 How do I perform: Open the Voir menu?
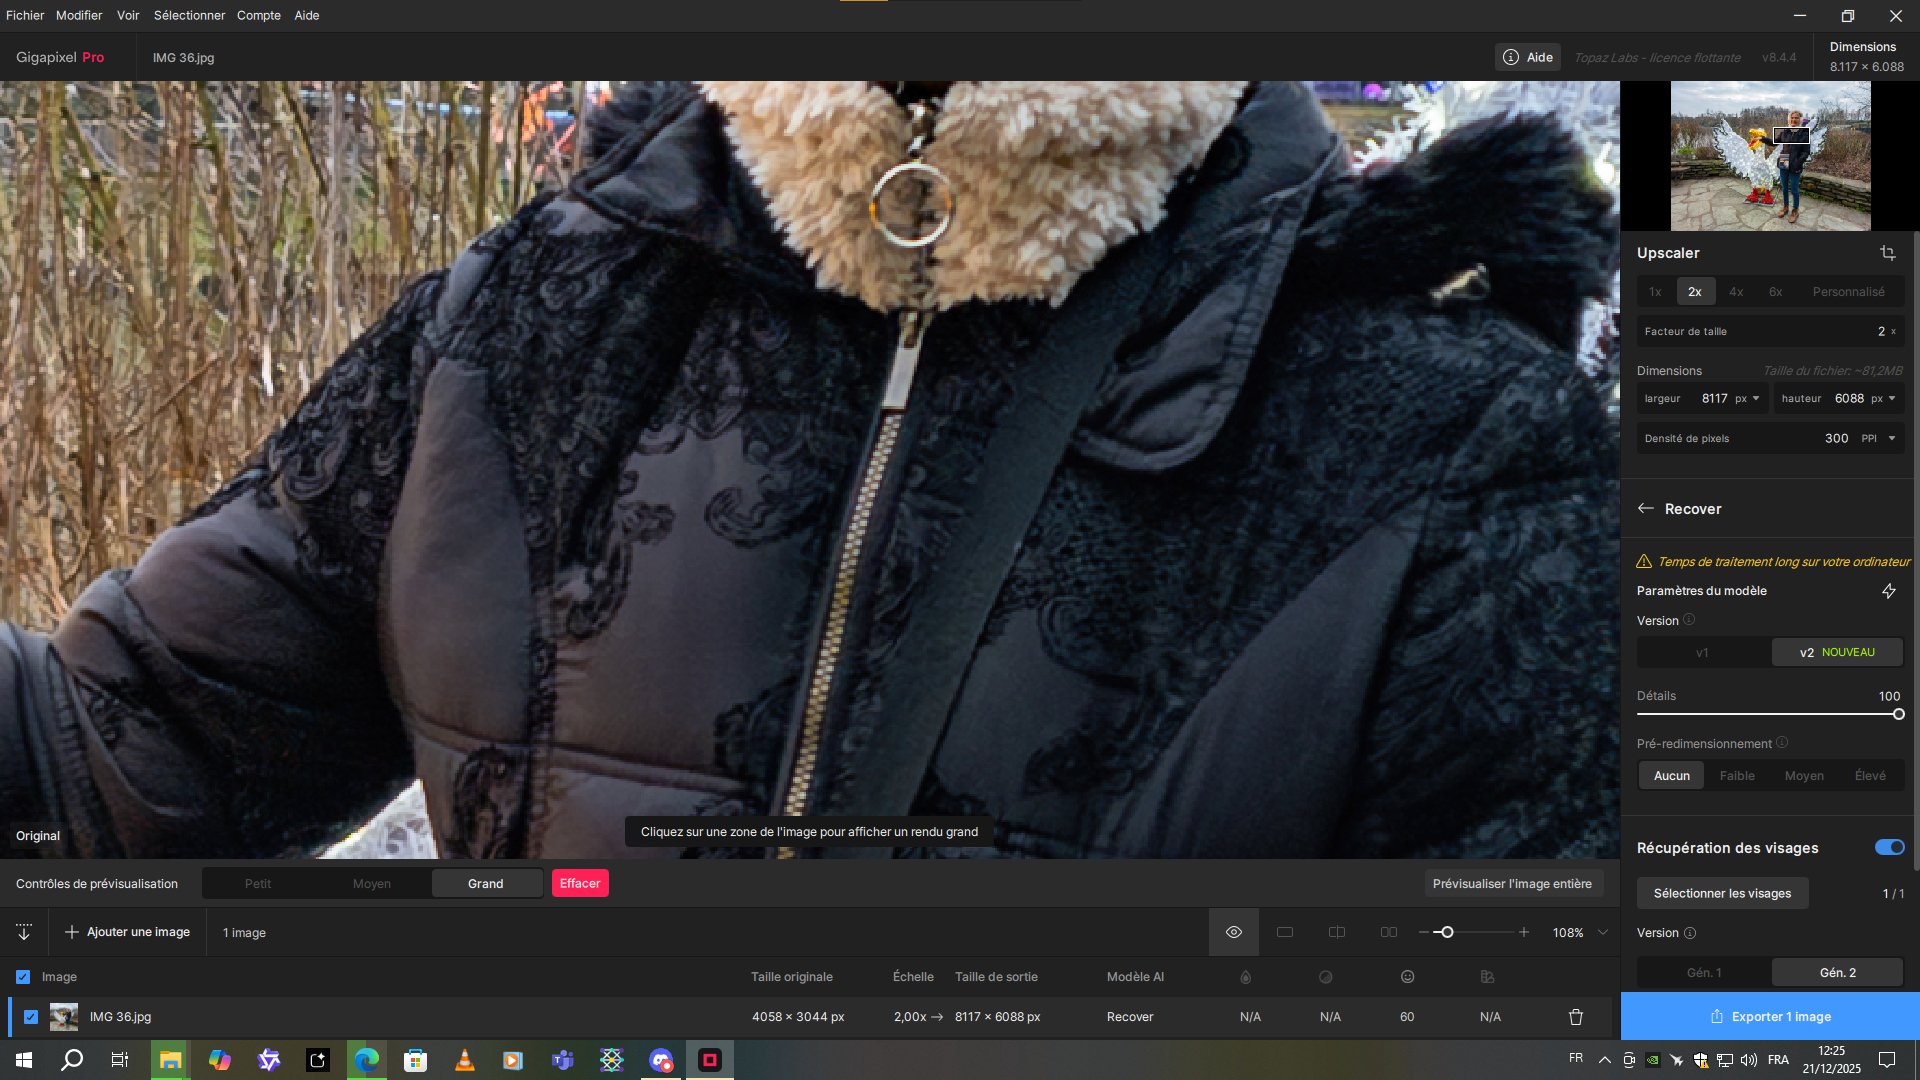[127, 15]
